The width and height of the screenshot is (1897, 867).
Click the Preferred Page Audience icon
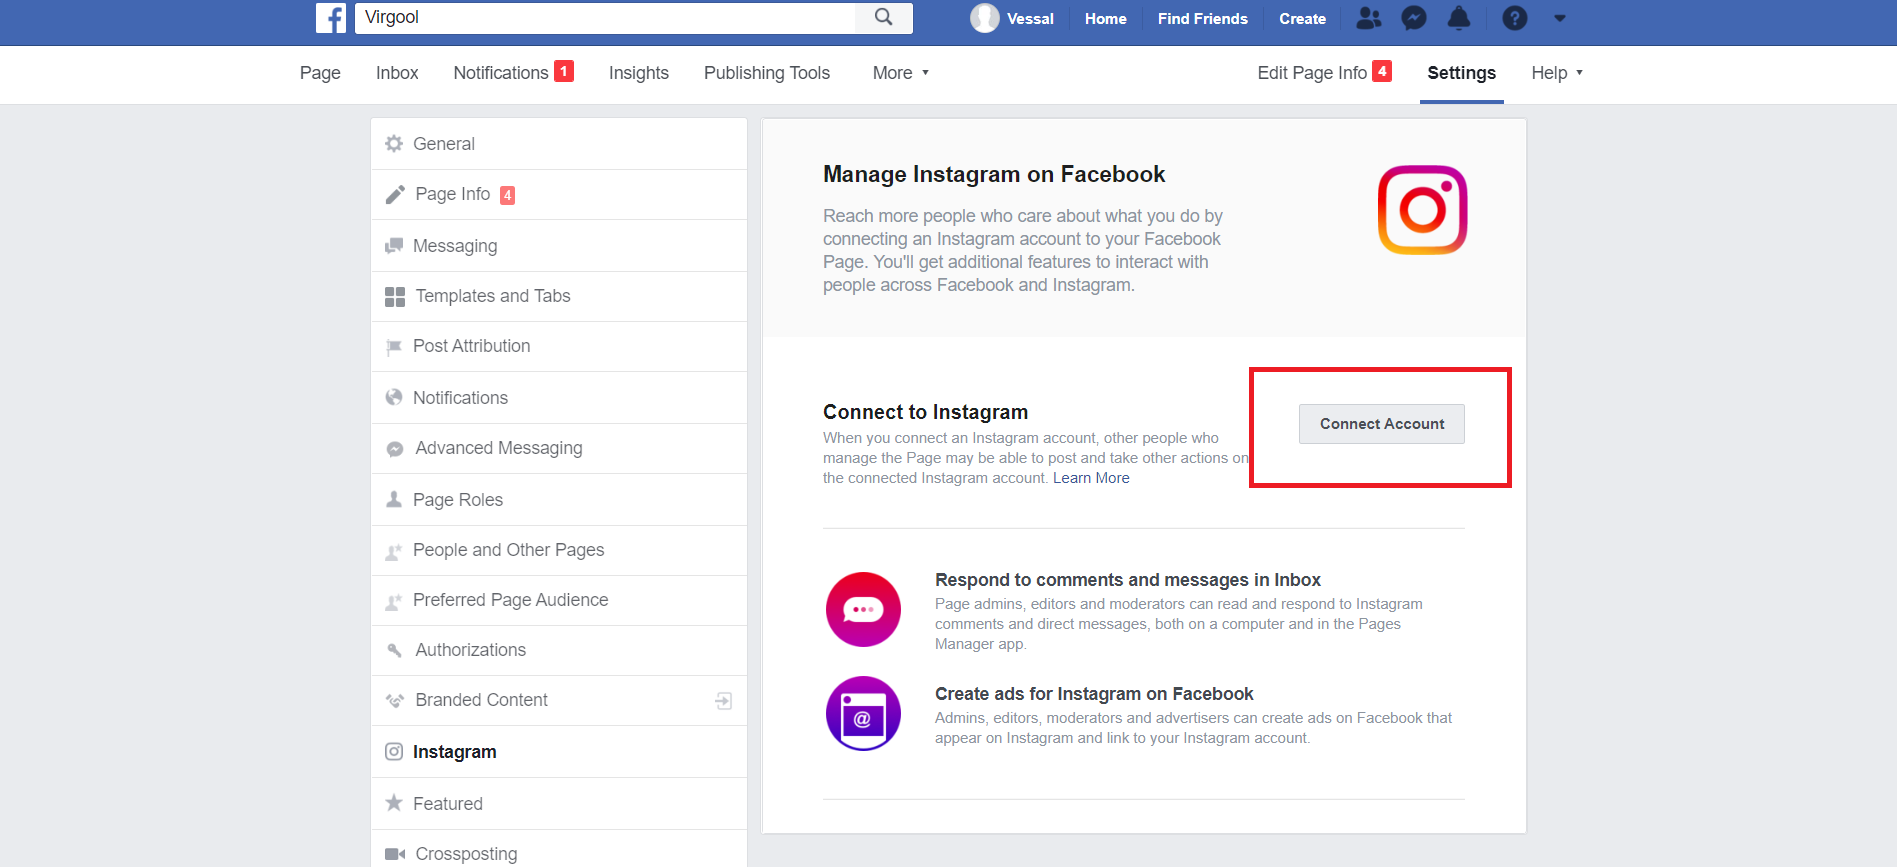point(394,601)
